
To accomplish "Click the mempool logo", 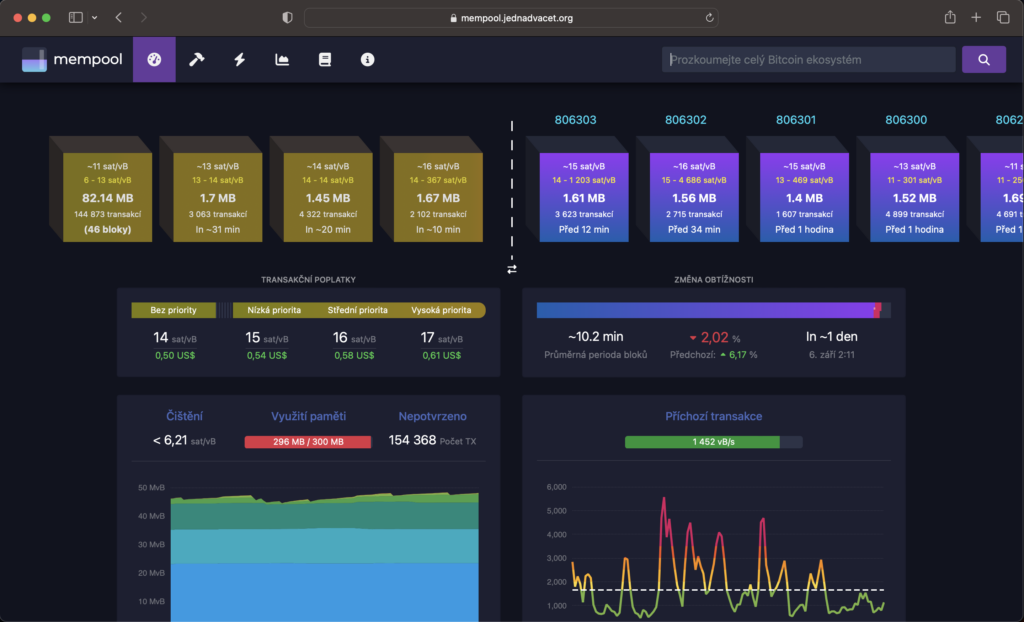I will (72, 59).
